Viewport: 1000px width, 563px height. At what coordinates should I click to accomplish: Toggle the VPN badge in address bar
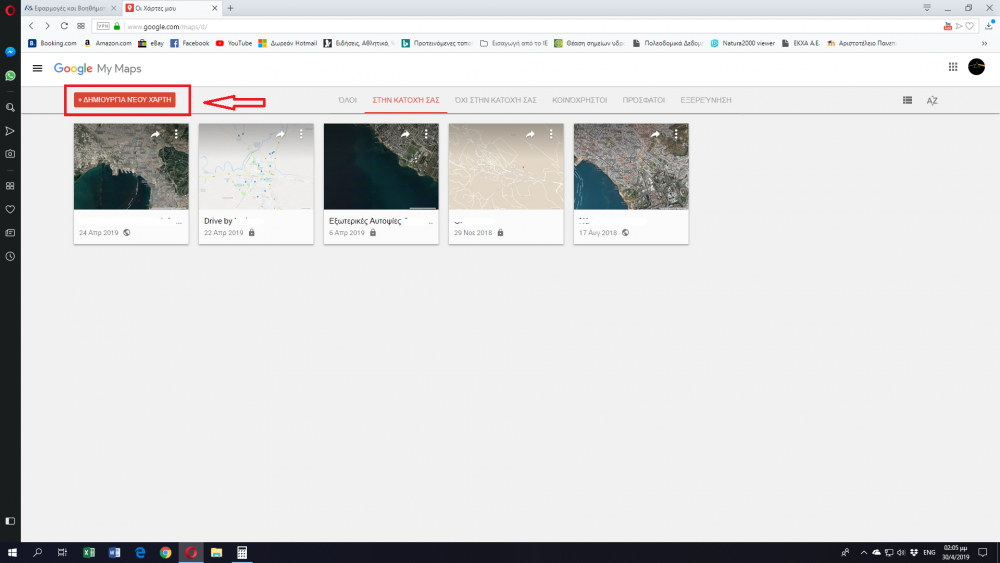coord(103,26)
